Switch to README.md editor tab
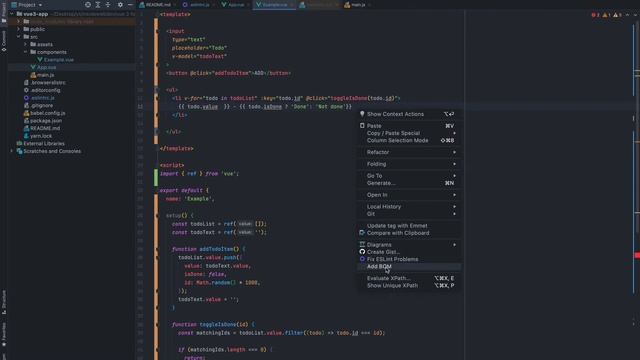The width and height of the screenshot is (640, 360). [155, 5]
